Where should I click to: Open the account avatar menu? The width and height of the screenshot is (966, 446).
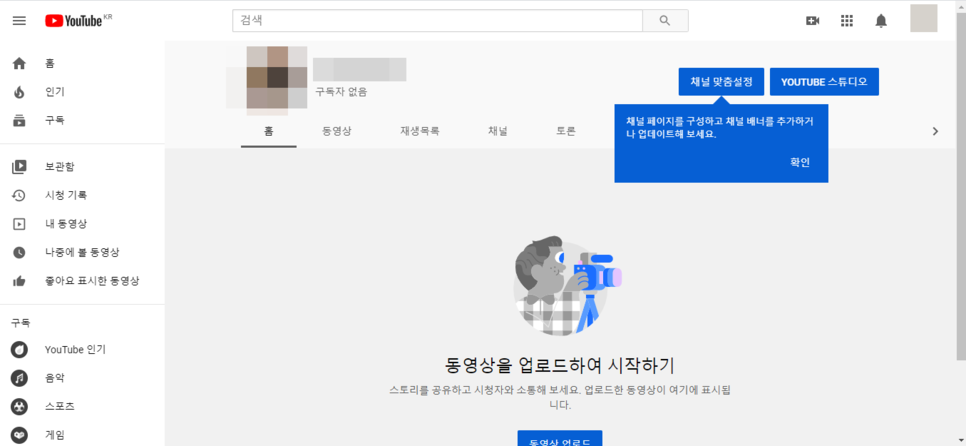tap(923, 18)
